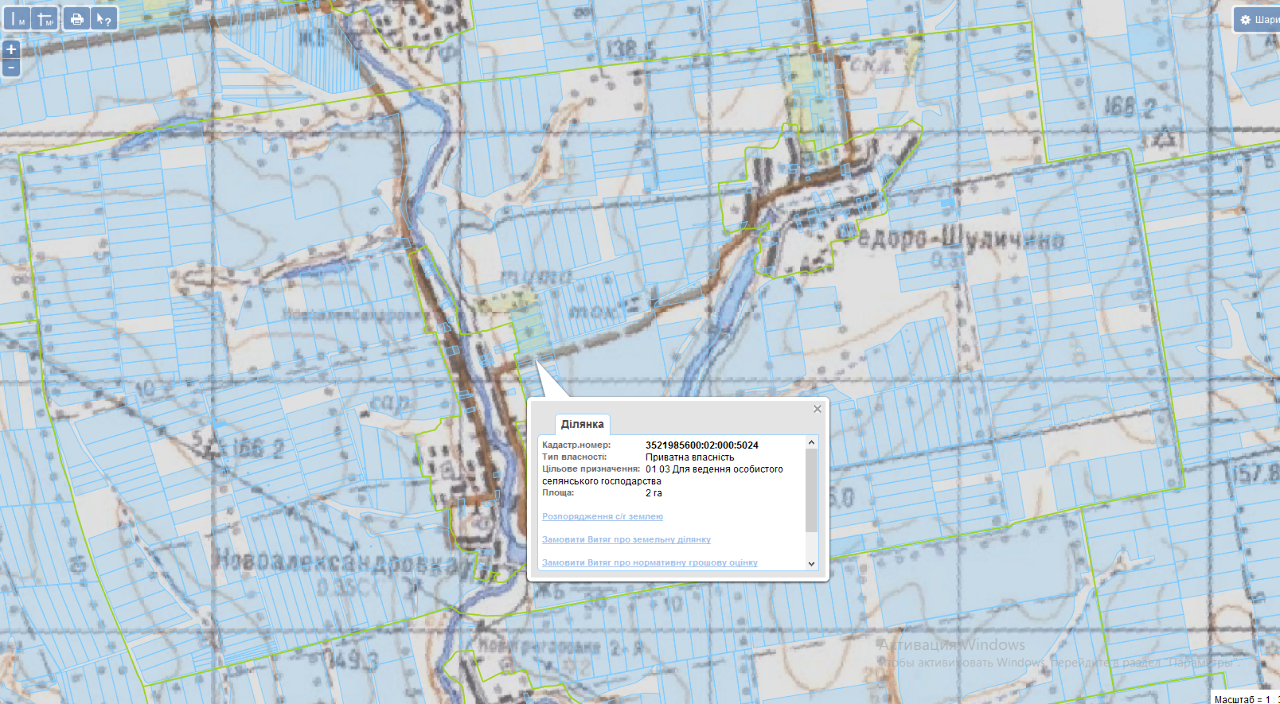
Task: Zoom in with the plus button
Action: click(x=11, y=49)
